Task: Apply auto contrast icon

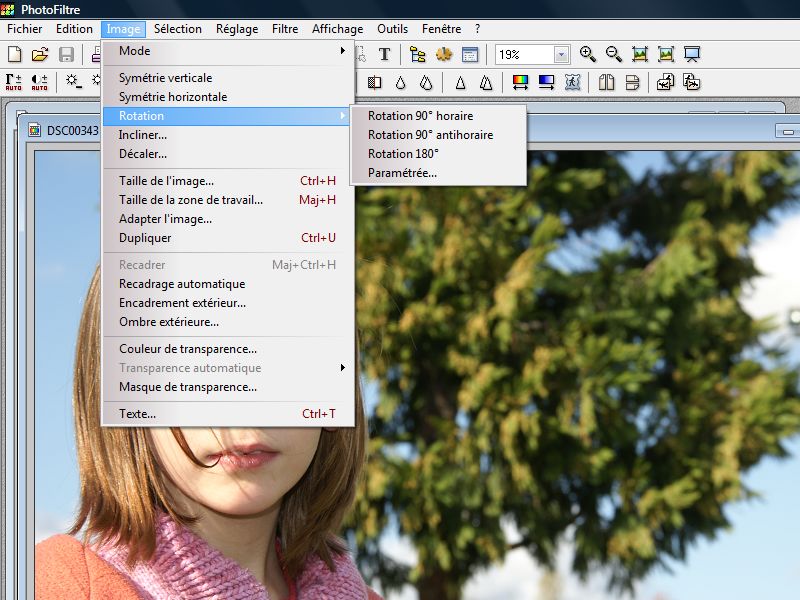Action: click(x=39, y=82)
